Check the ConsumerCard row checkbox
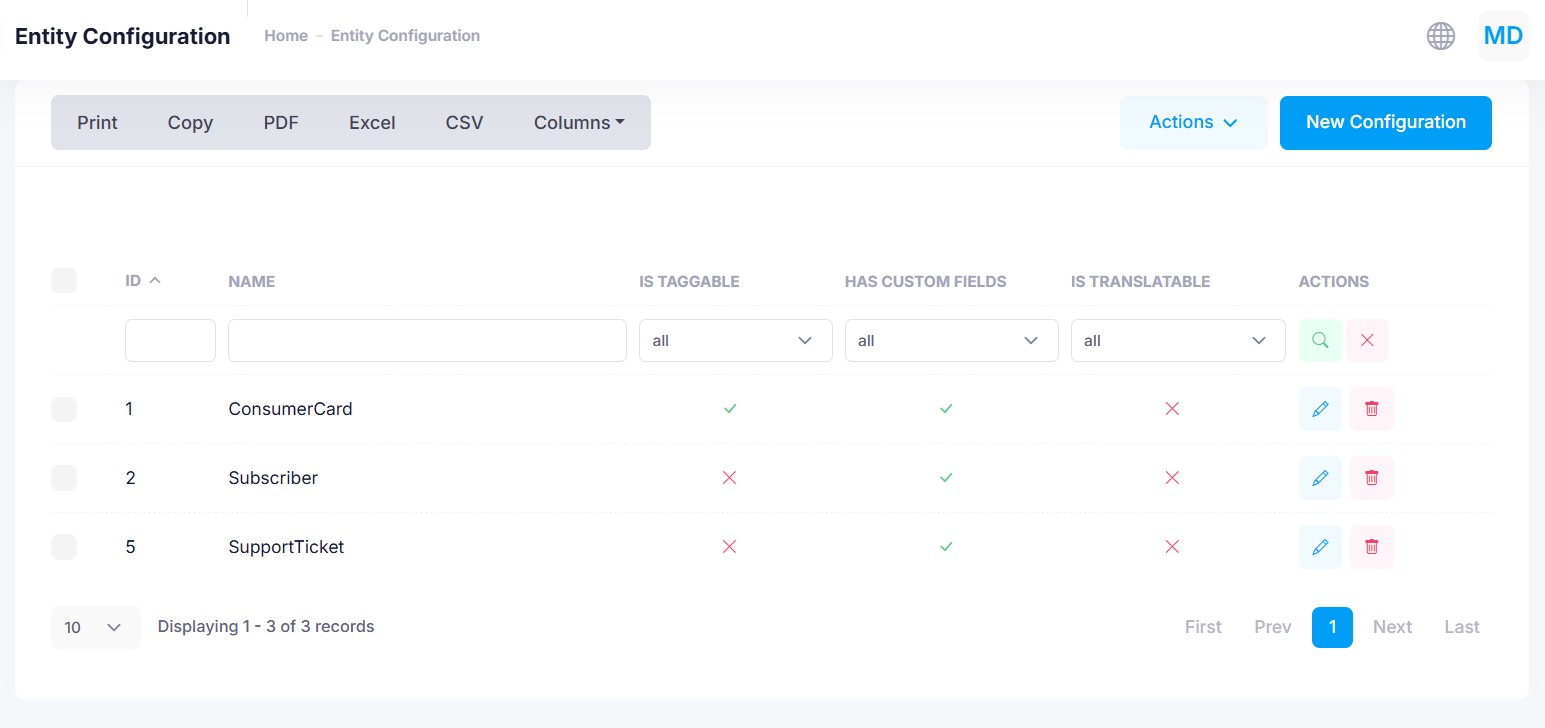The image size is (1545, 728). tap(64, 409)
